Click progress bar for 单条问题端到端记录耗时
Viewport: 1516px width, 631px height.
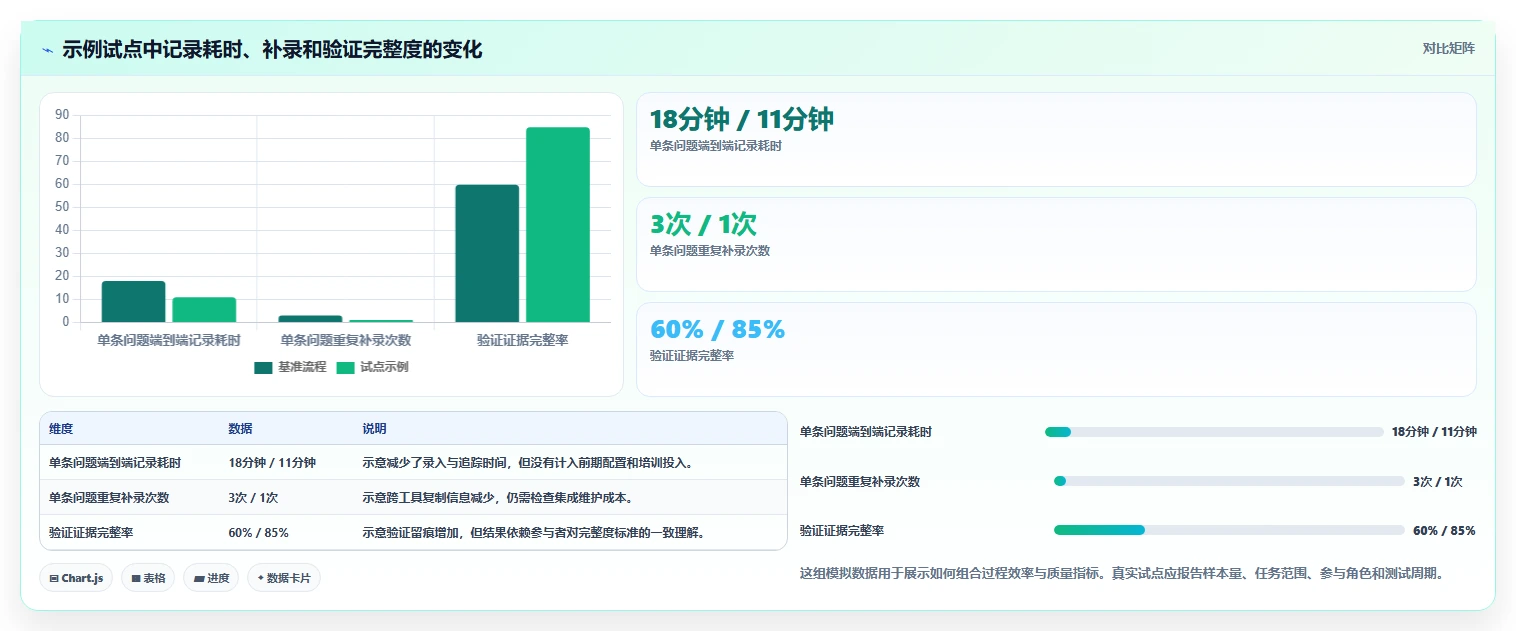(1214, 432)
